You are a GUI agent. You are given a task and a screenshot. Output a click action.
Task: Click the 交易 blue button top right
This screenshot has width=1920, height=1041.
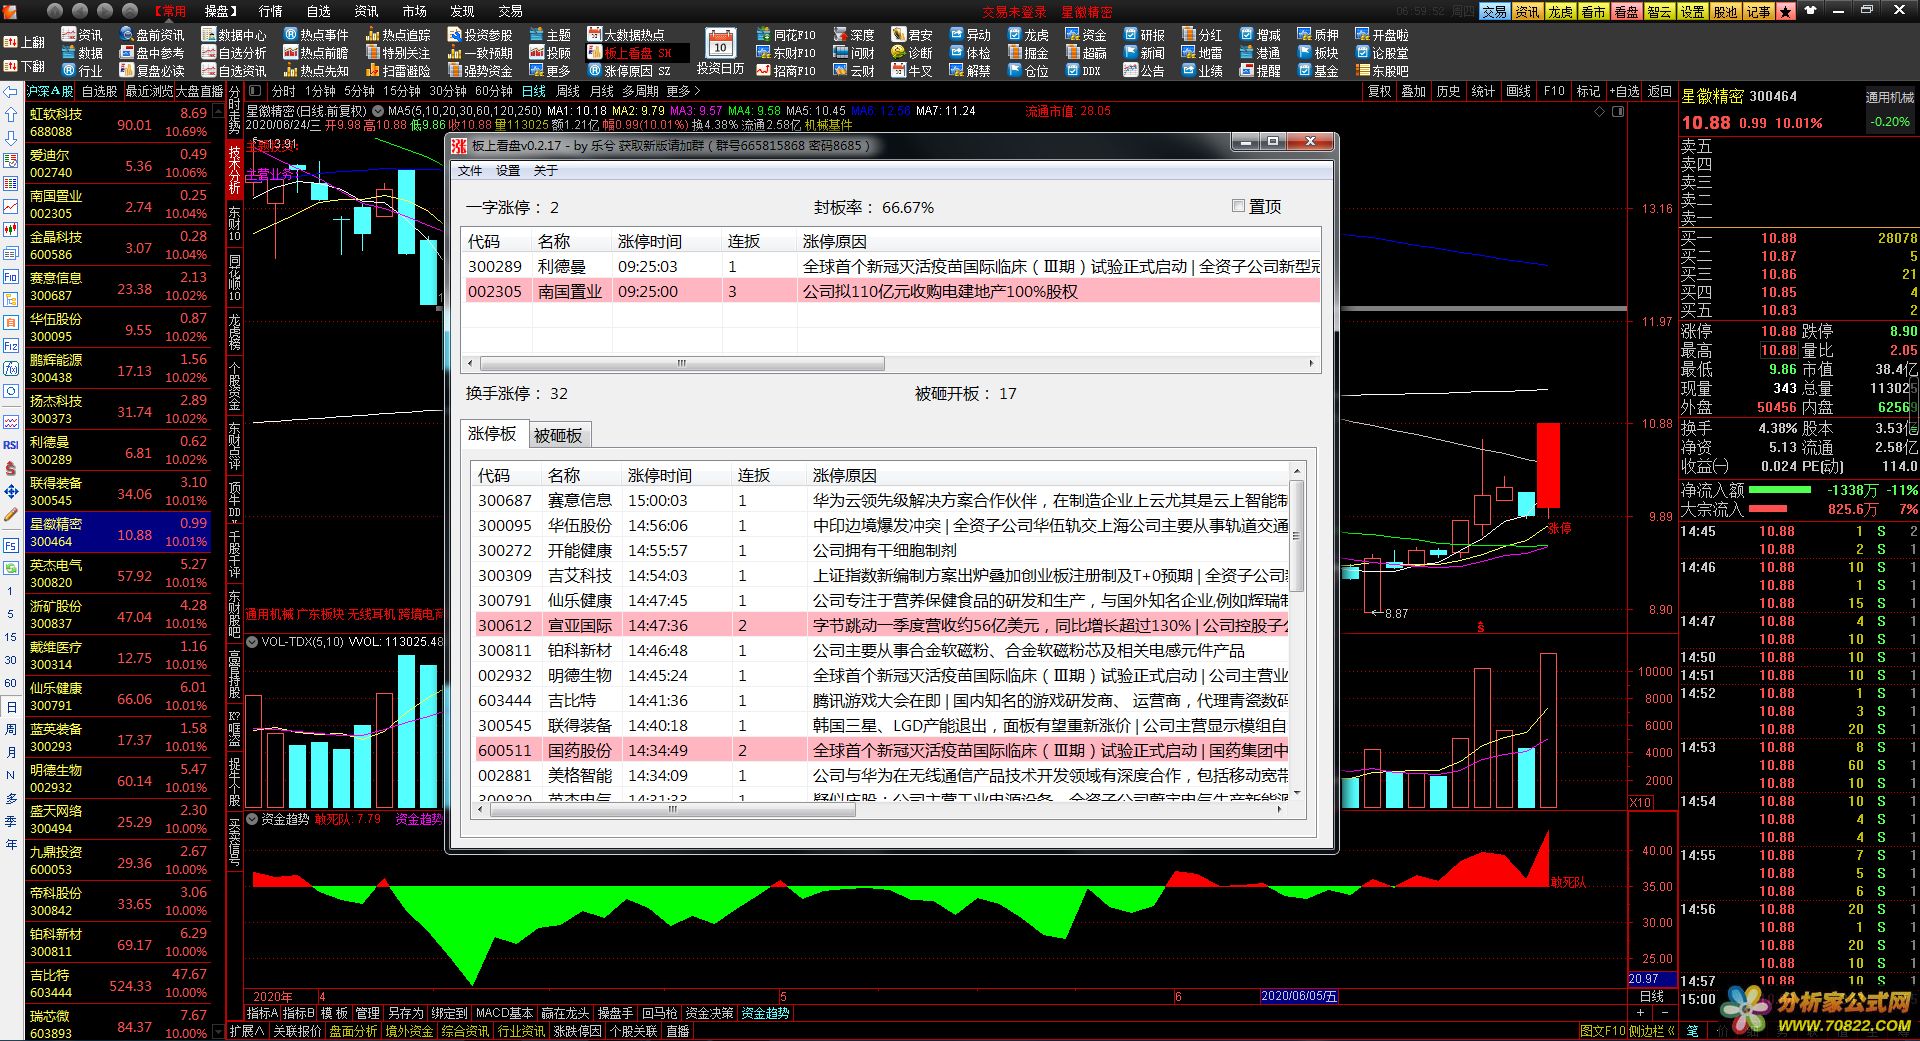click(1494, 12)
